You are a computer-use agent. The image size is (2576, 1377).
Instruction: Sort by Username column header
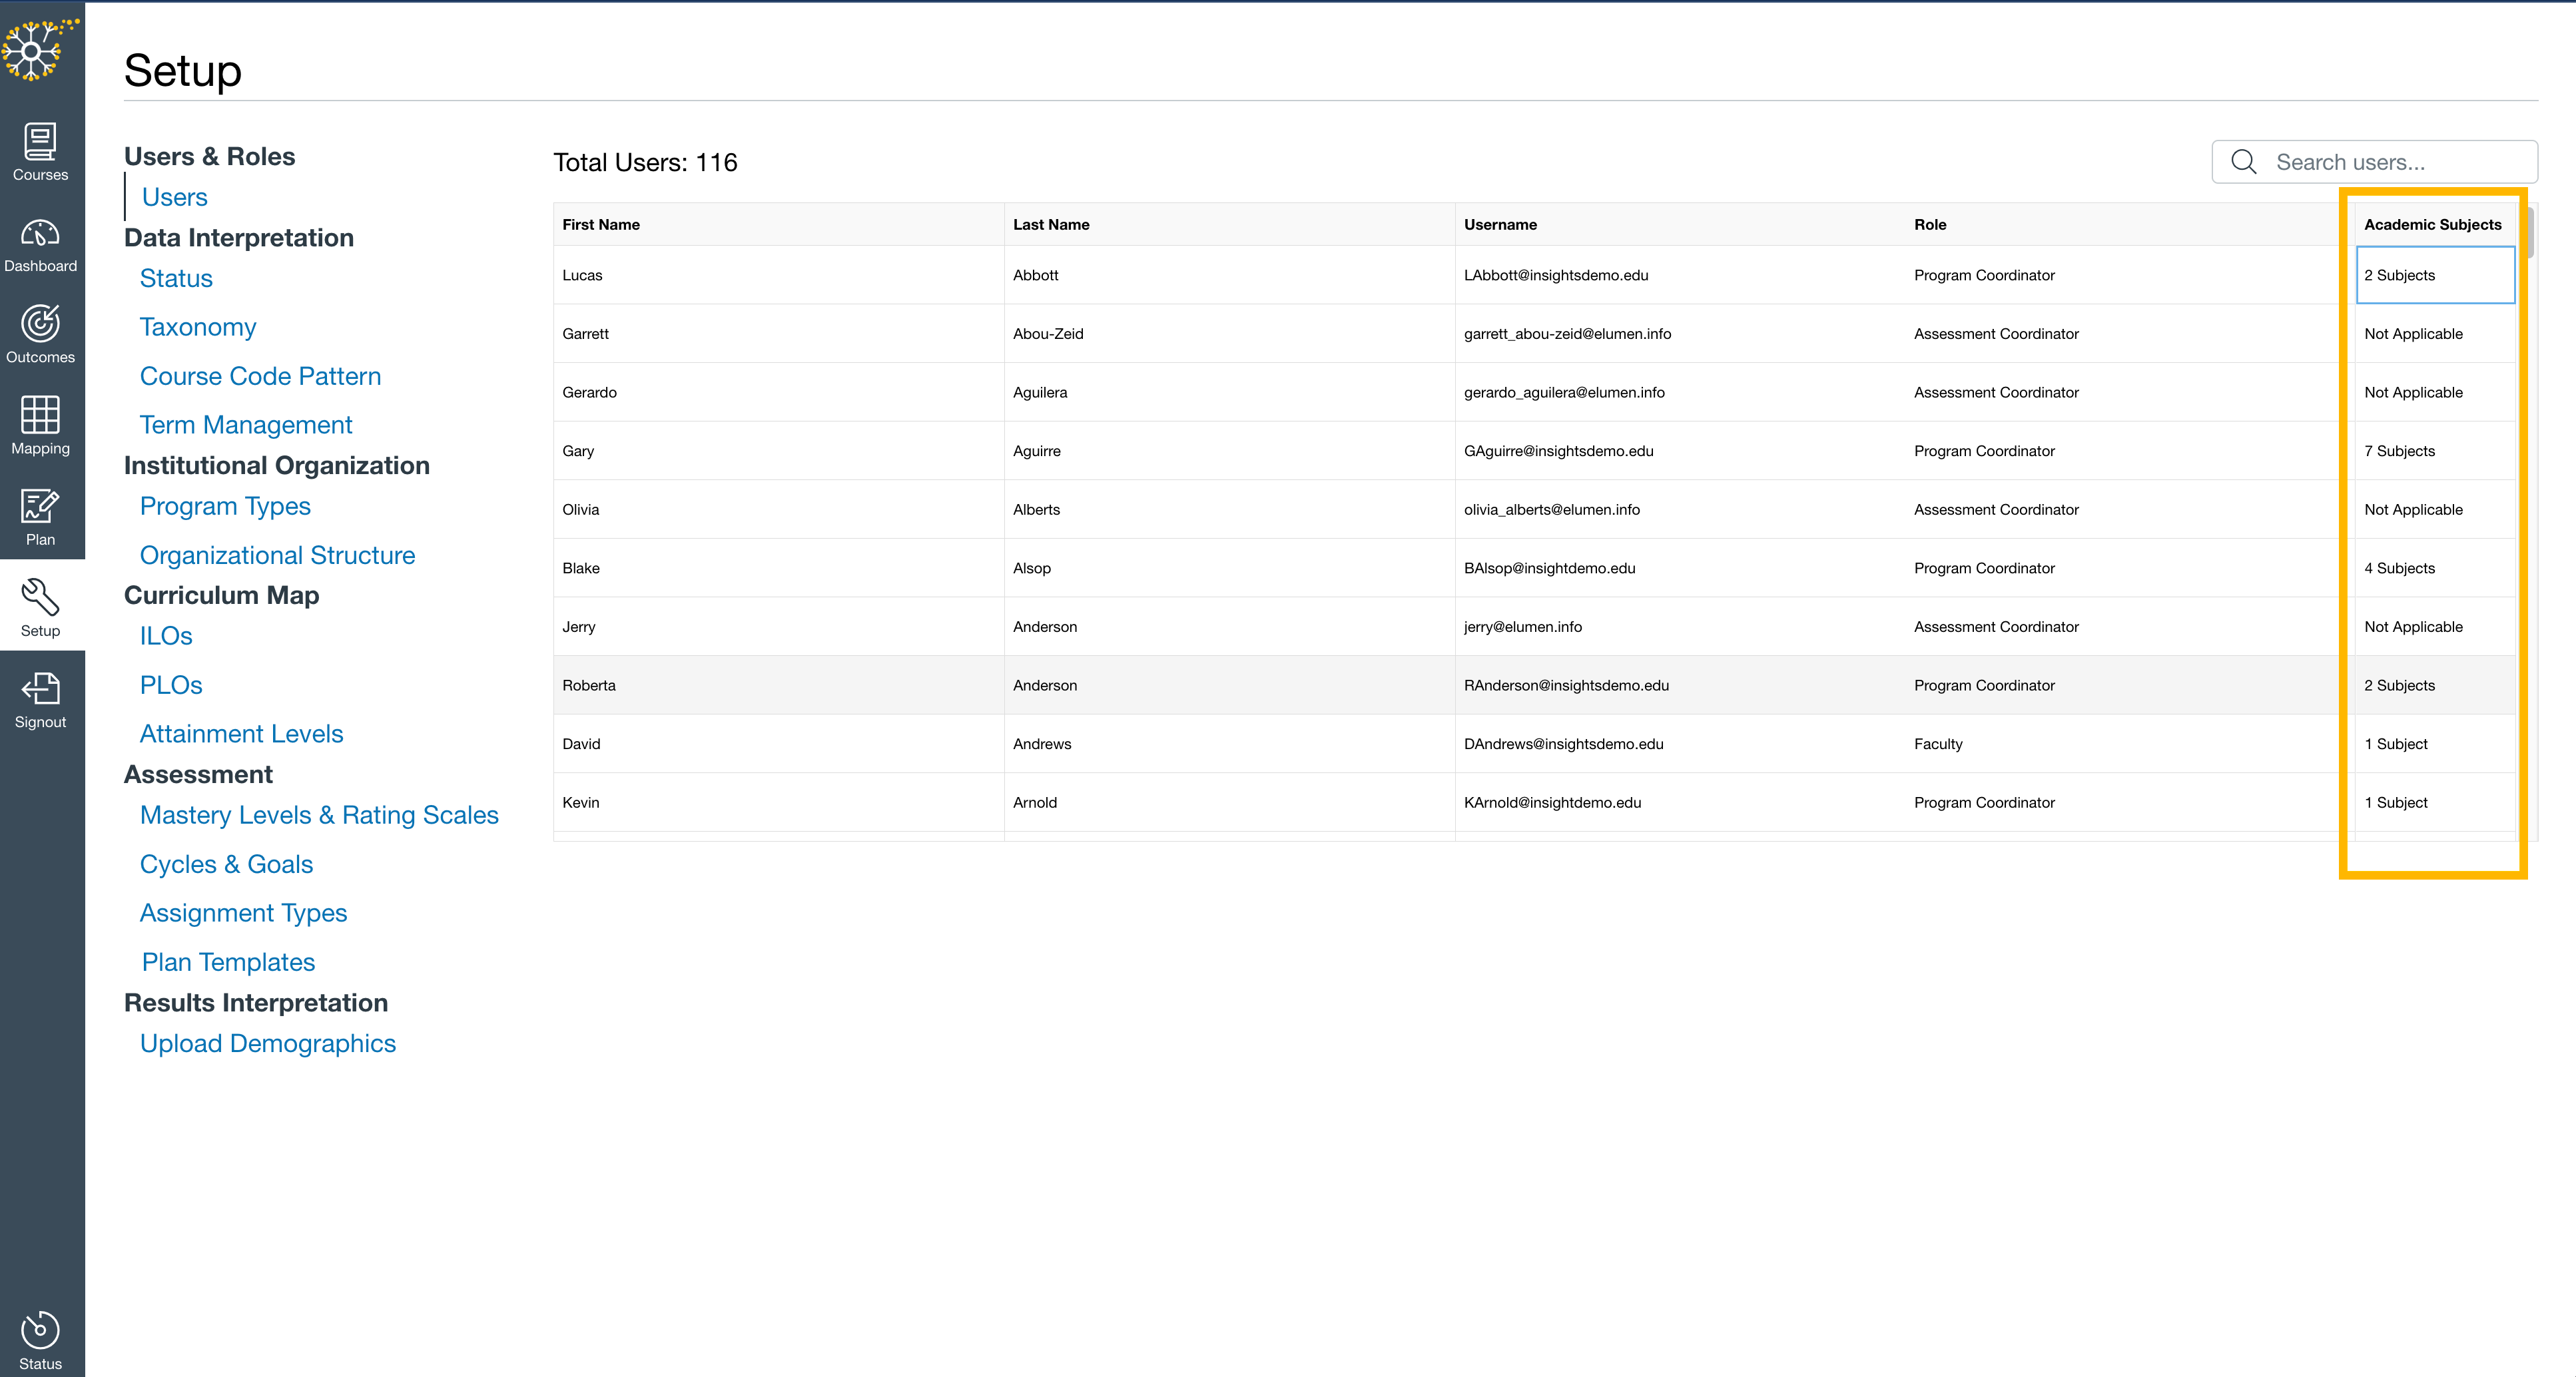(x=1680, y=224)
